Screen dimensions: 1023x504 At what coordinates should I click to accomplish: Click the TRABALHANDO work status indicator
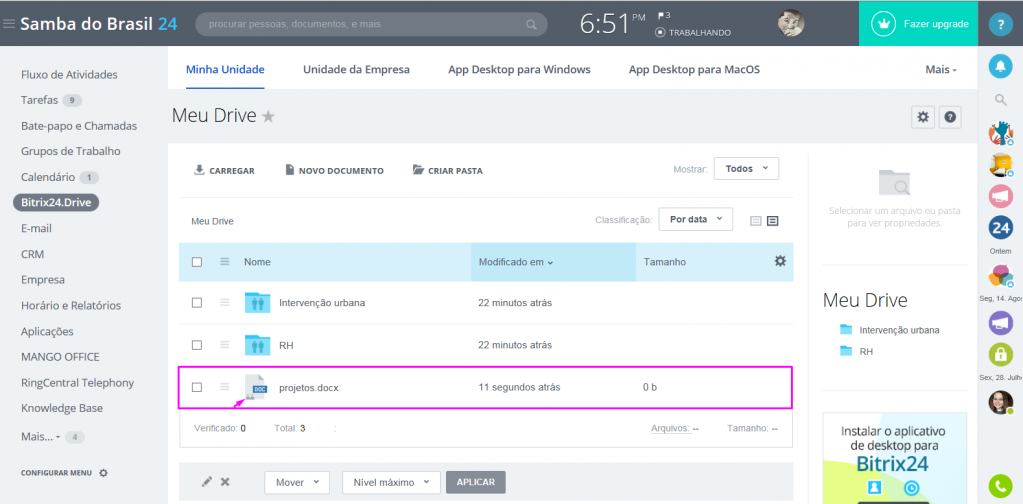tap(693, 33)
